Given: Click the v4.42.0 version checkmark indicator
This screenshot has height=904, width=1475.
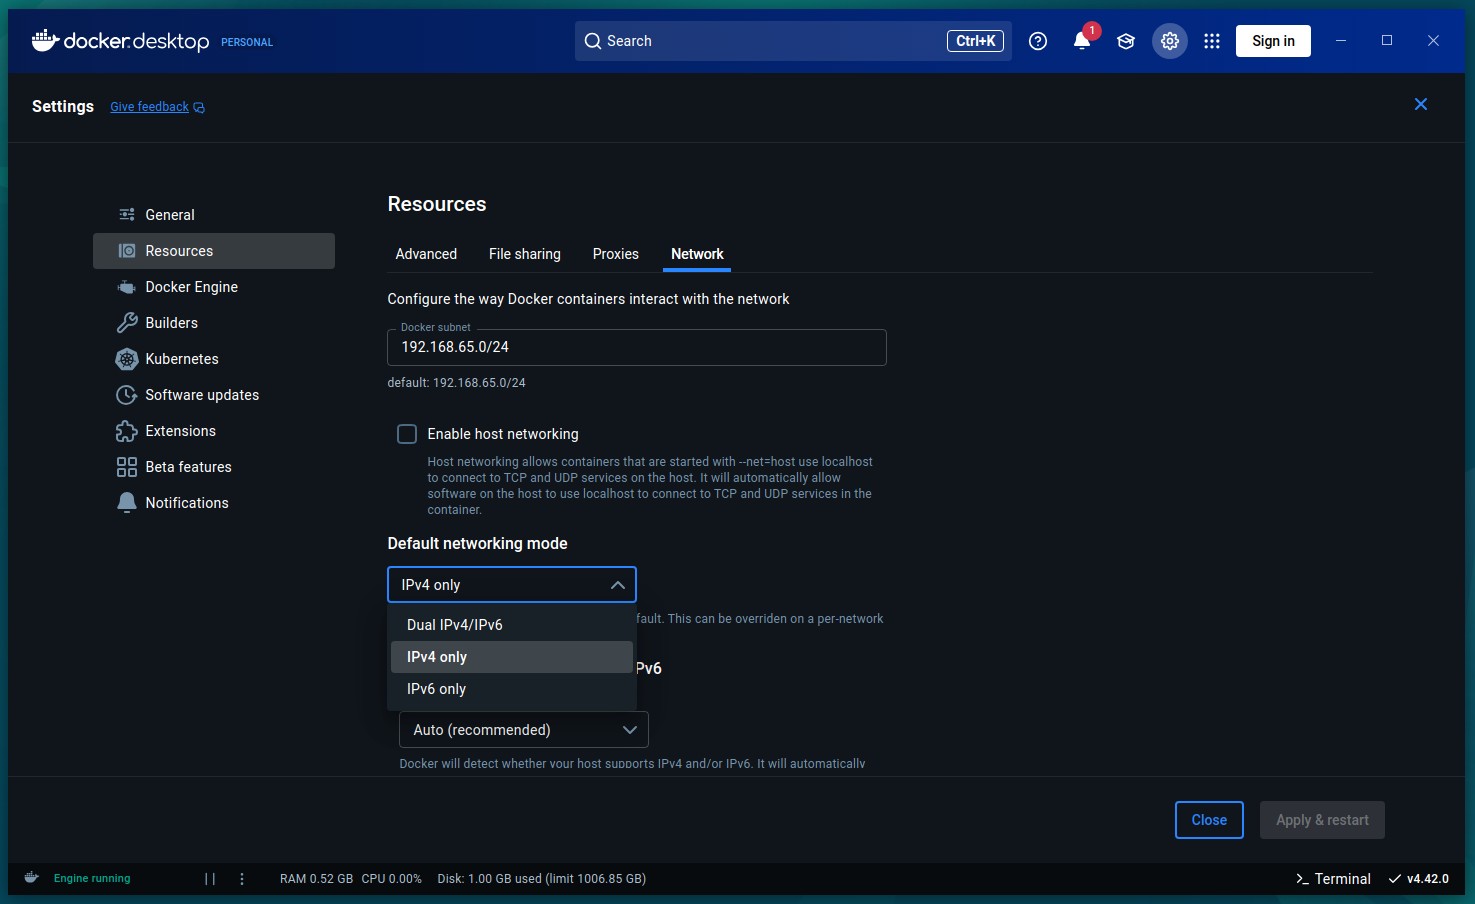Looking at the screenshot, I should click(1419, 879).
